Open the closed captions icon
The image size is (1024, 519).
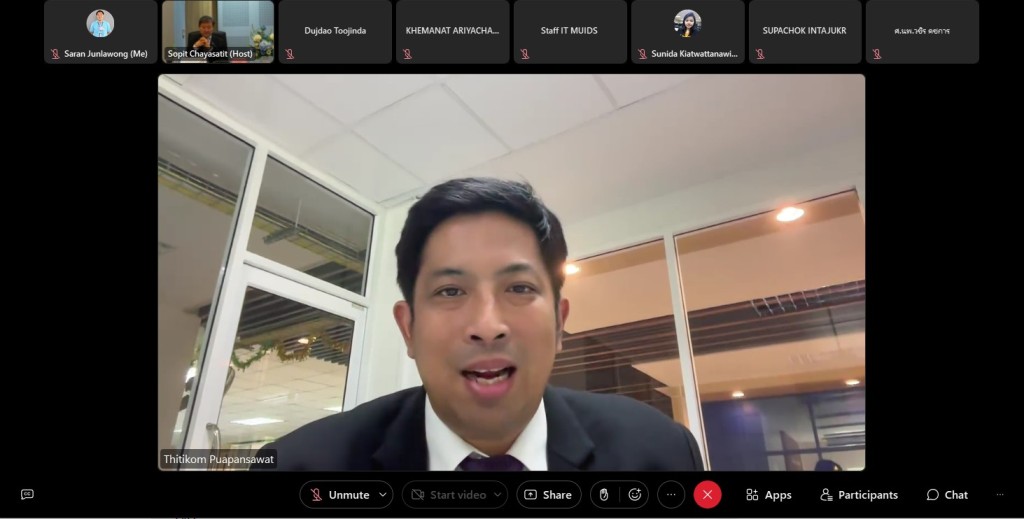click(27, 494)
